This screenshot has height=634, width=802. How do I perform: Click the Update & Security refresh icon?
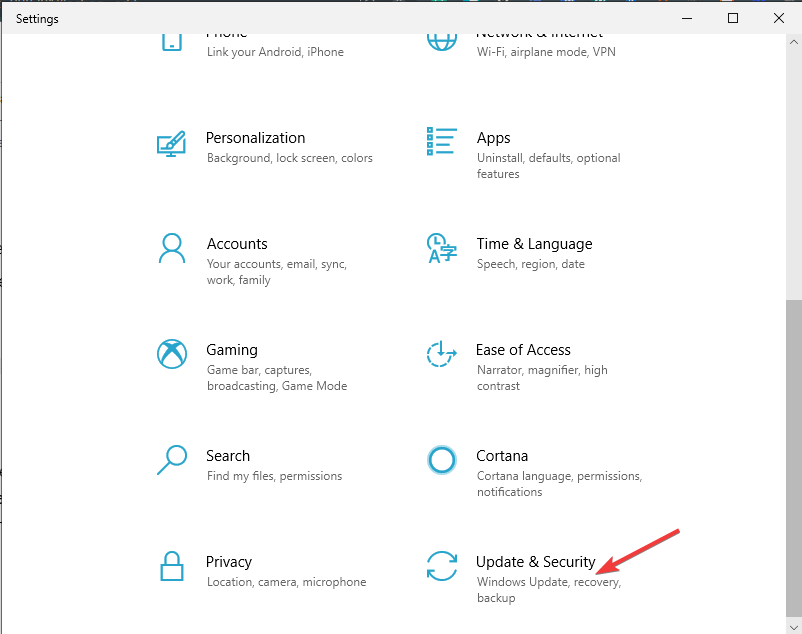pyautogui.click(x=442, y=566)
